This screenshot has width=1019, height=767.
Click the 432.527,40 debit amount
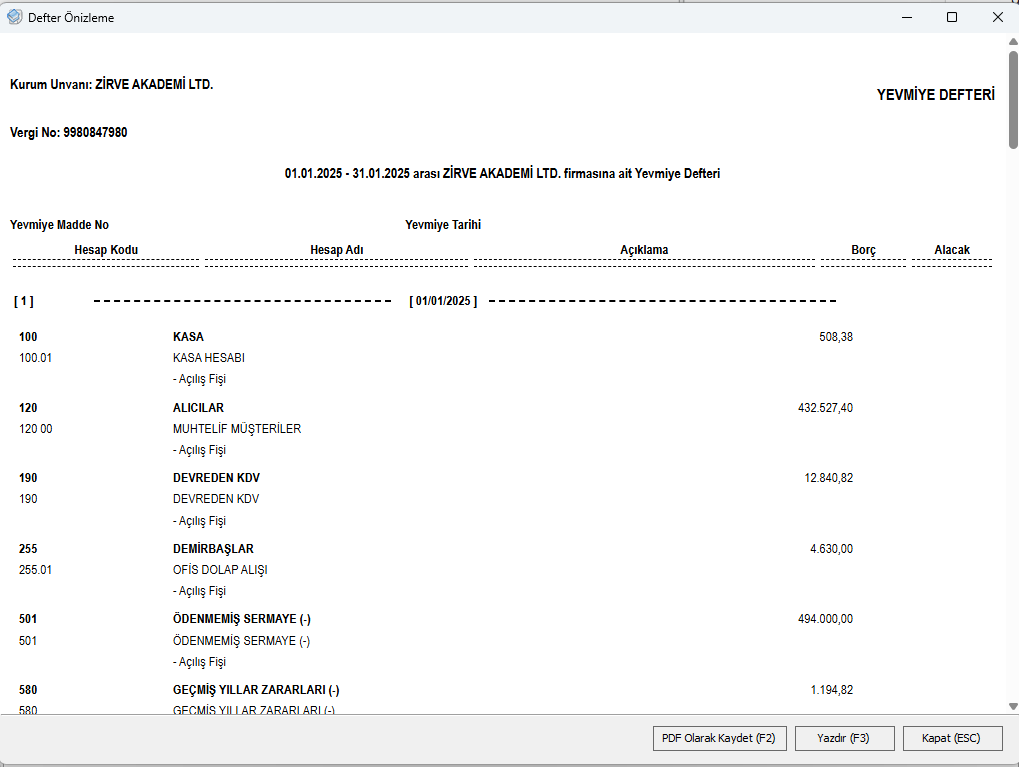coord(825,408)
